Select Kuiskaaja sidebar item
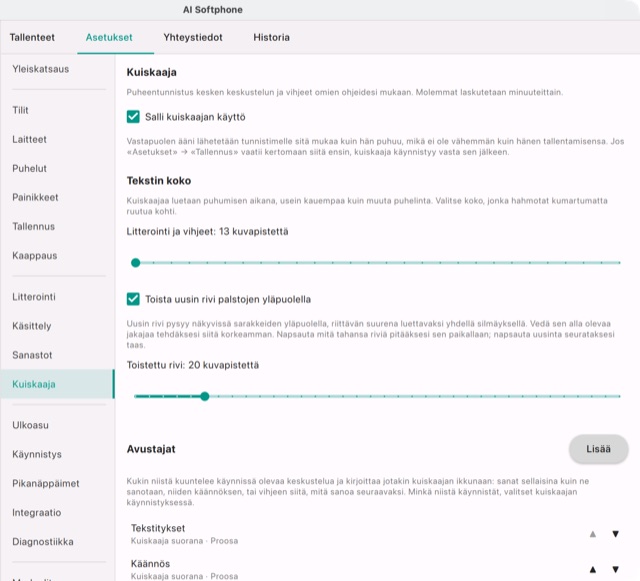The height and width of the screenshot is (581, 640). (x=57, y=384)
